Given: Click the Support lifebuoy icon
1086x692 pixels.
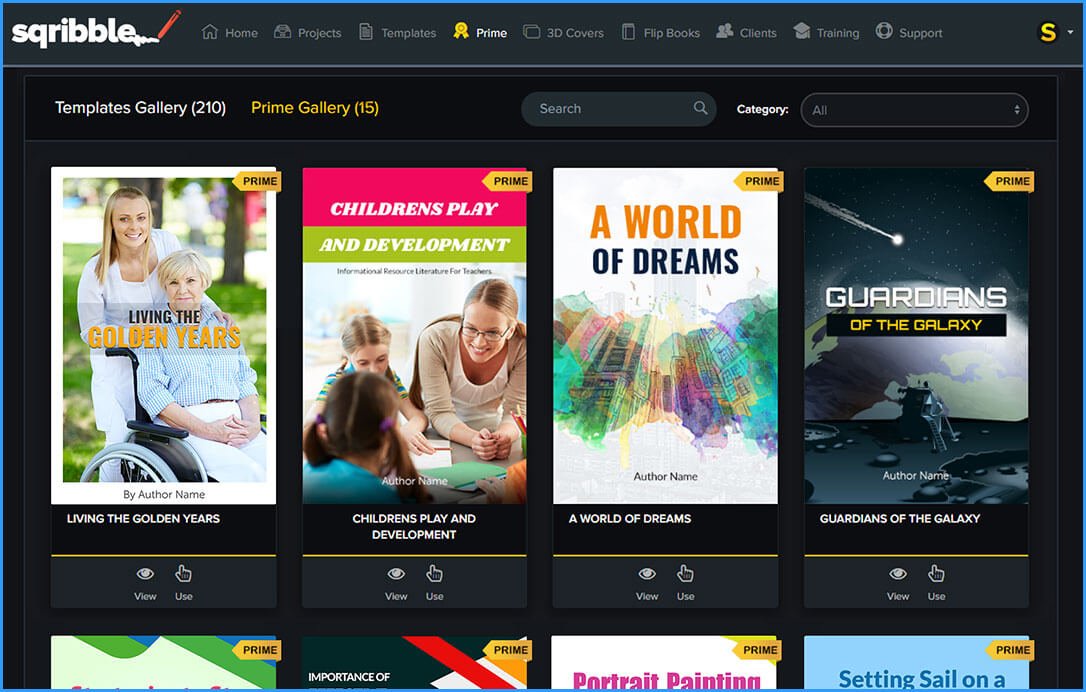Looking at the screenshot, I should coord(884,31).
